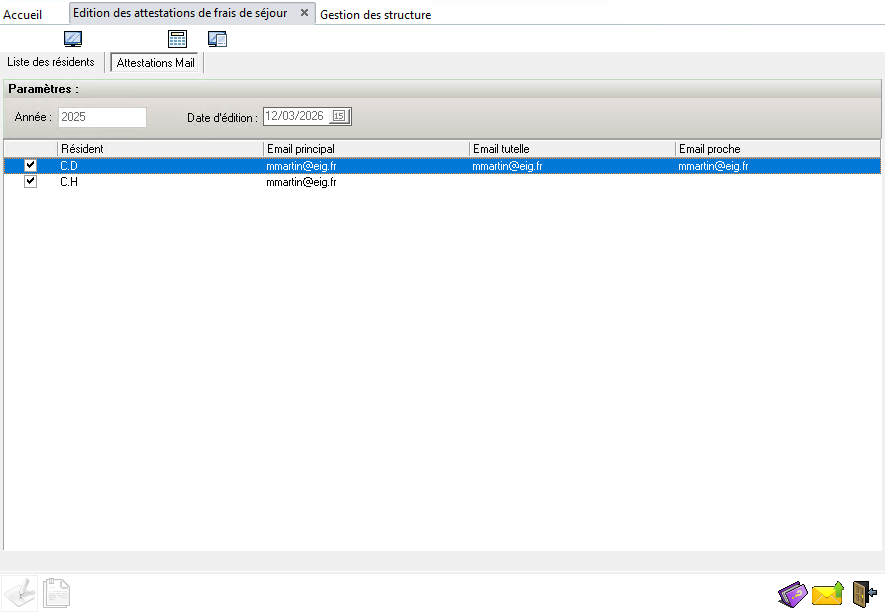Image resolution: width=885 pixels, height=612 pixels.
Task: Click the Email tutelle column header
Action: click(572, 149)
